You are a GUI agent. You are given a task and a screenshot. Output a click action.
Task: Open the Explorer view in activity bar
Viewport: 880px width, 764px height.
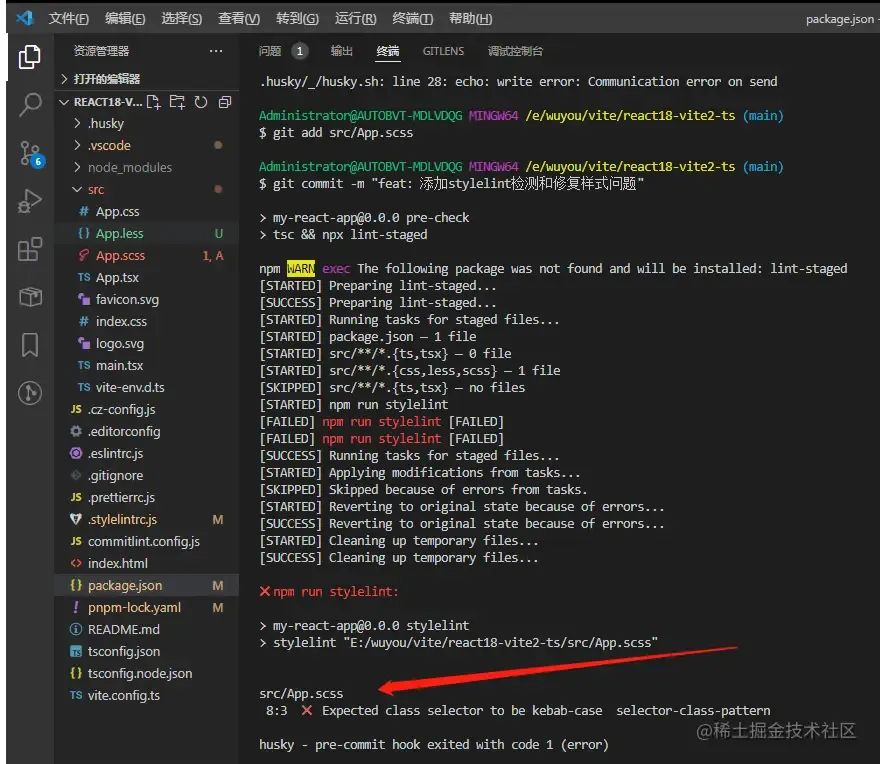29,57
